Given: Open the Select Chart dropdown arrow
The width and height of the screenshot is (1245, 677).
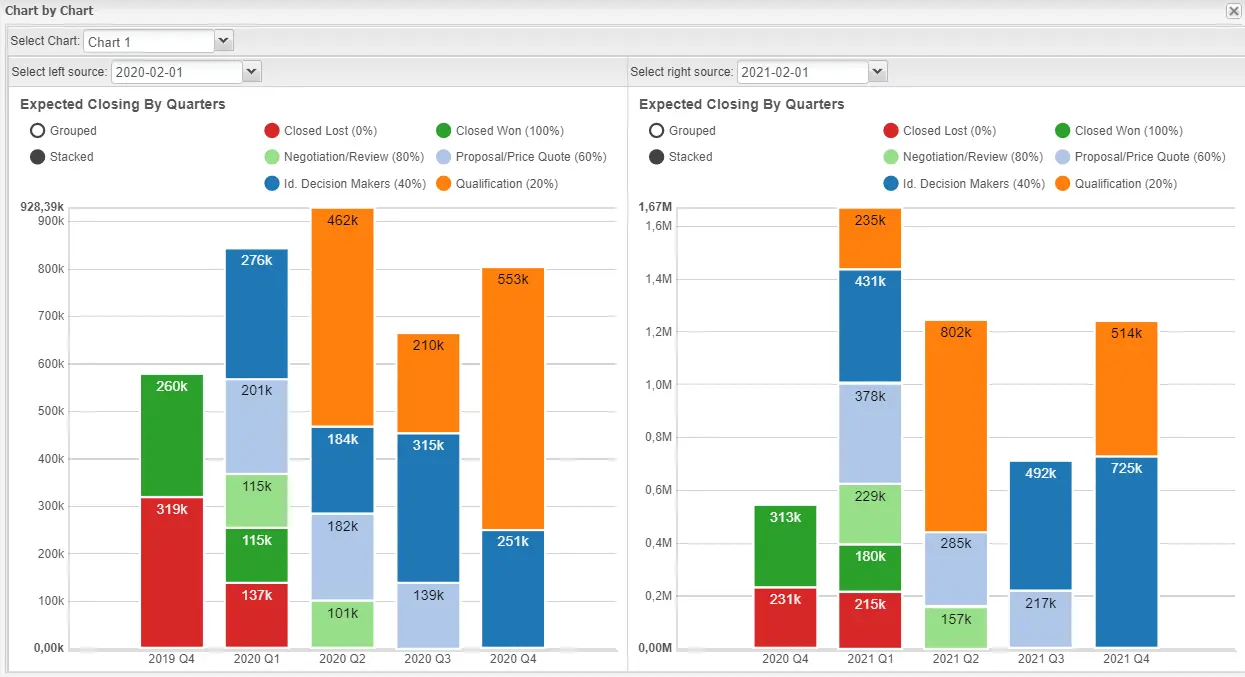Looking at the screenshot, I should click(224, 41).
